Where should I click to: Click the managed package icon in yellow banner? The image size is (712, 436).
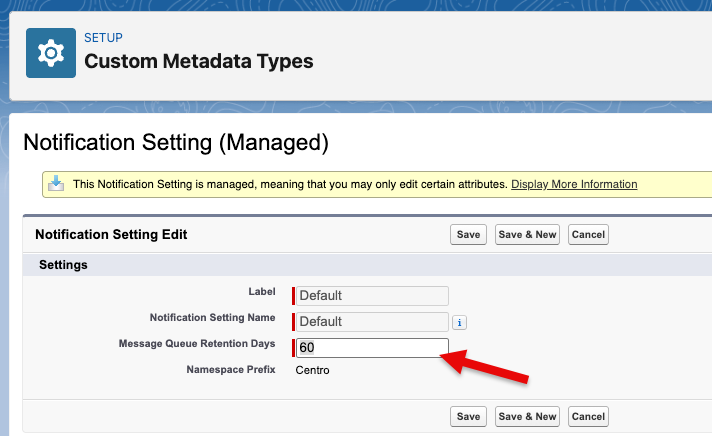(57, 185)
